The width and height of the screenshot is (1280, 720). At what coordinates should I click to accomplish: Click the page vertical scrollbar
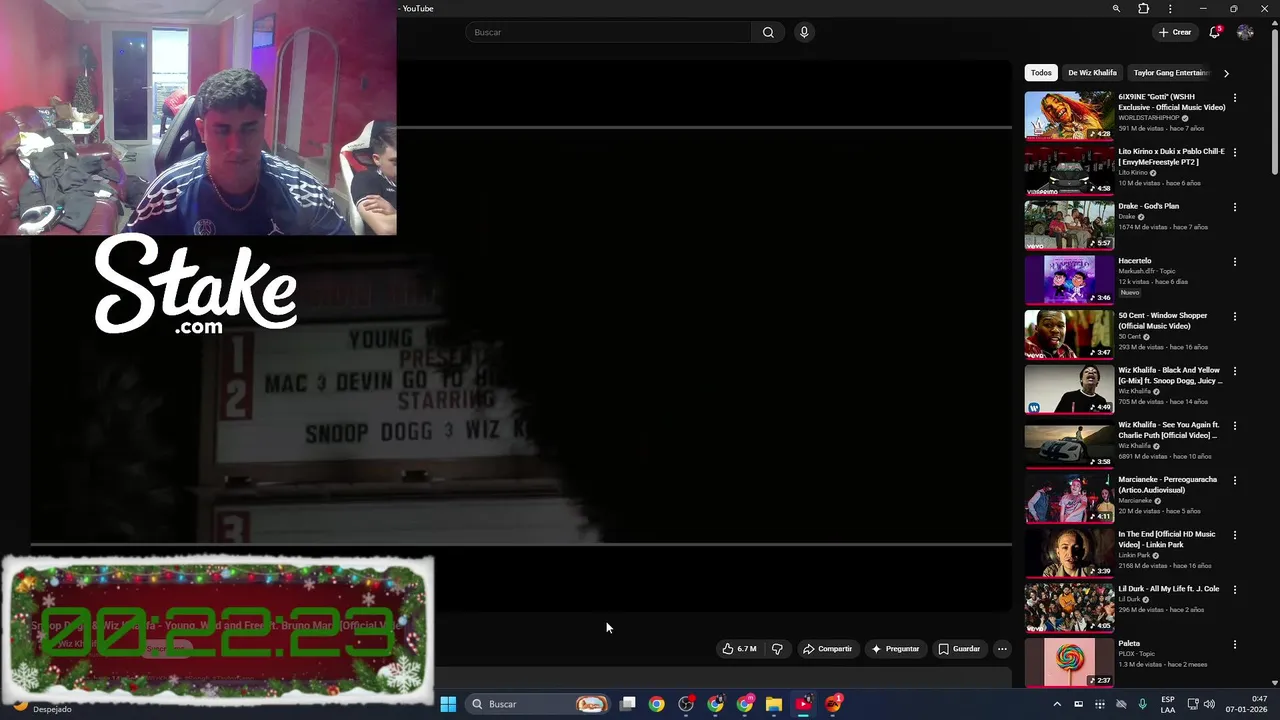tap(1274, 100)
